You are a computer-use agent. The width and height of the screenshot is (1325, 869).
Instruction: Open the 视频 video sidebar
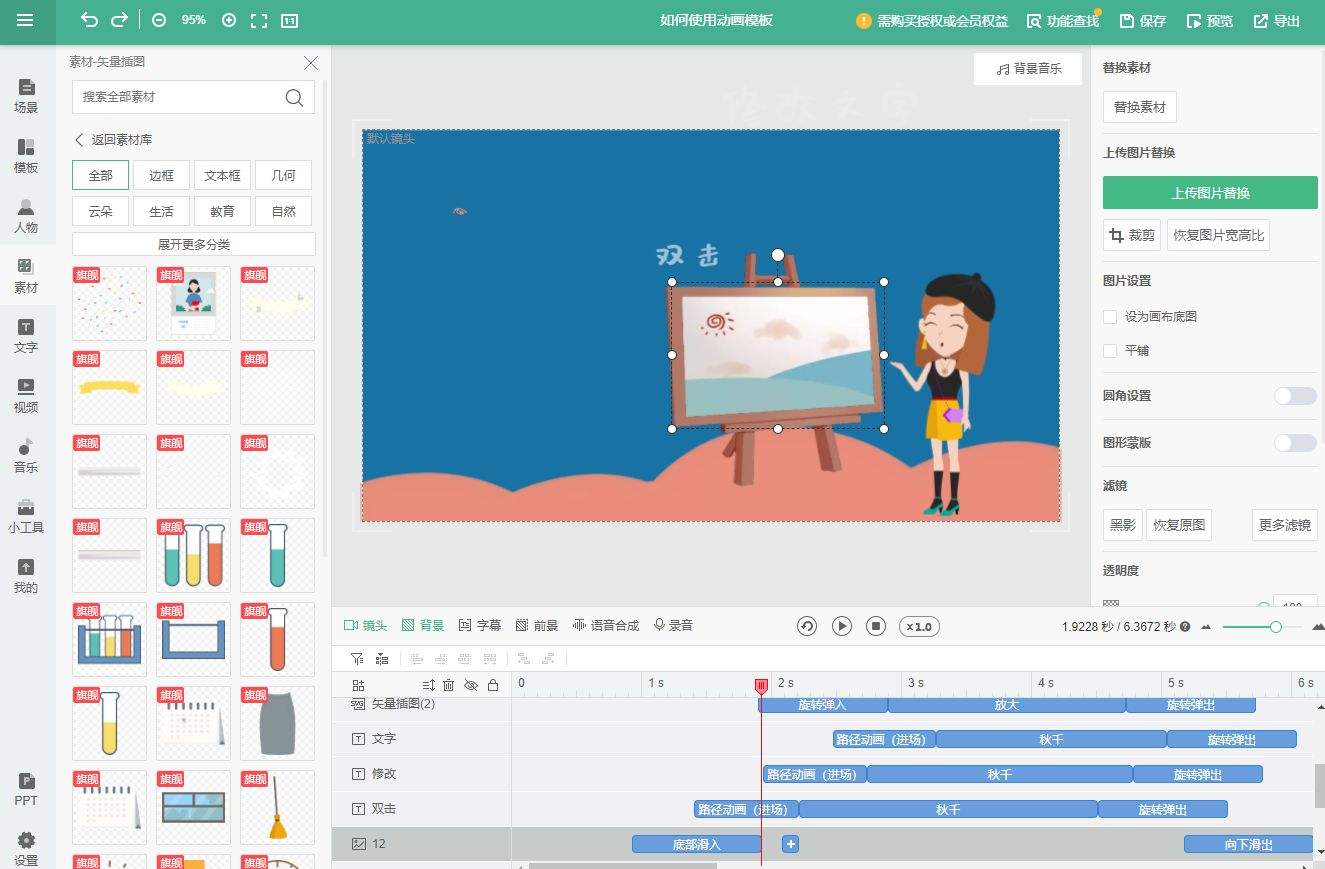[x=26, y=396]
